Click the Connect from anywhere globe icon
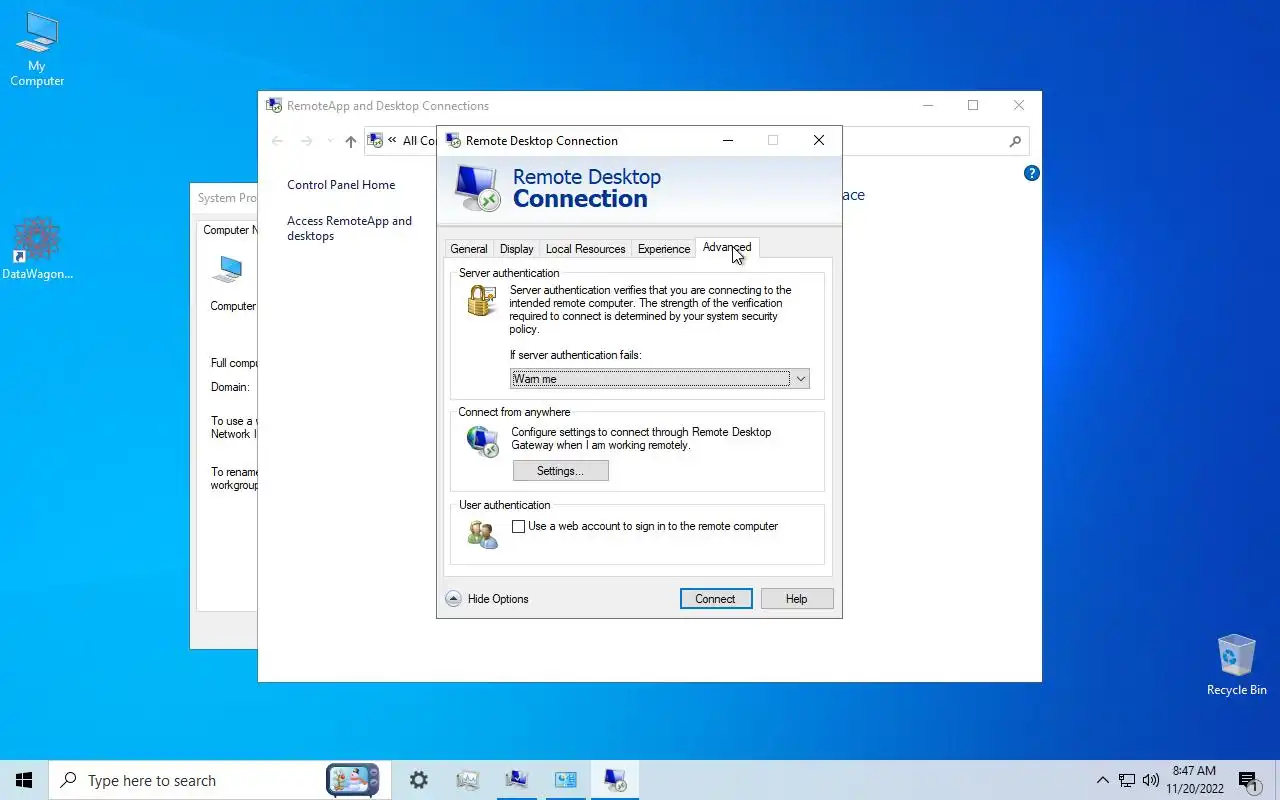The image size is (1280, 800). click(482, 441)
